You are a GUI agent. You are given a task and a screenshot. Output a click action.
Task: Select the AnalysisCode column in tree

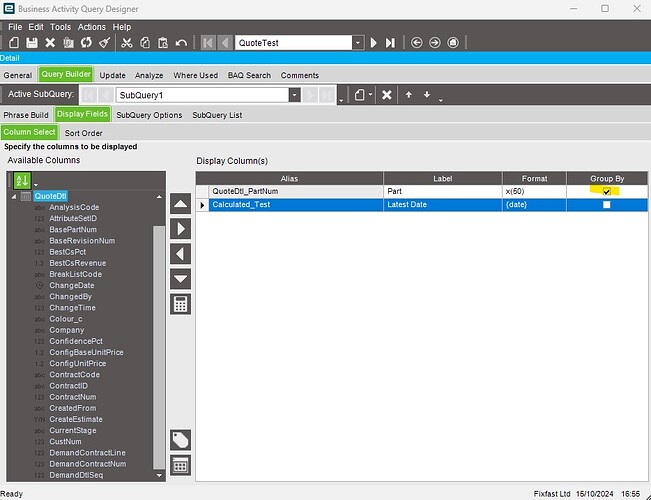click(x=74, y=207)
